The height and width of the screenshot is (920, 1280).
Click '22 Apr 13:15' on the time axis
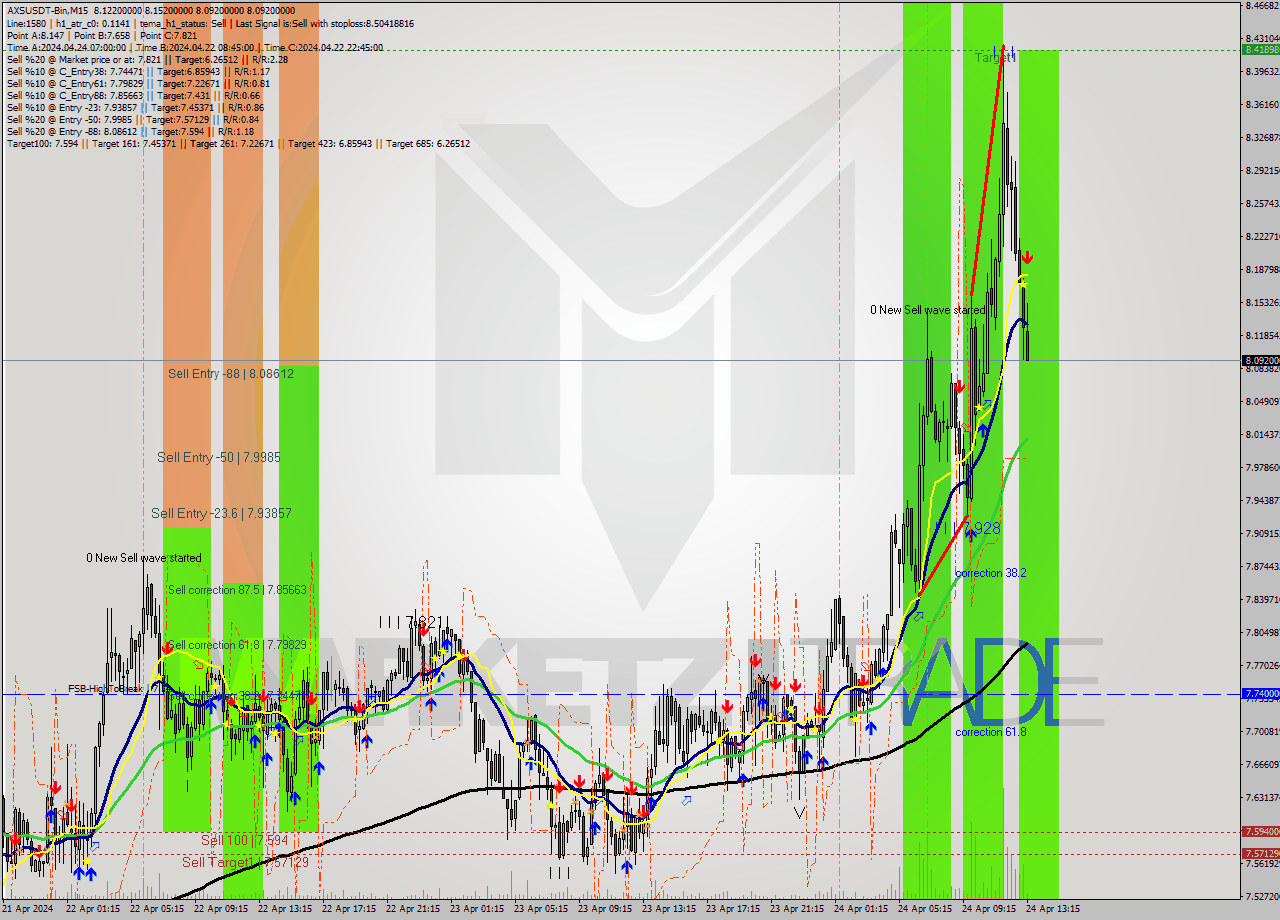coord(285,909)
